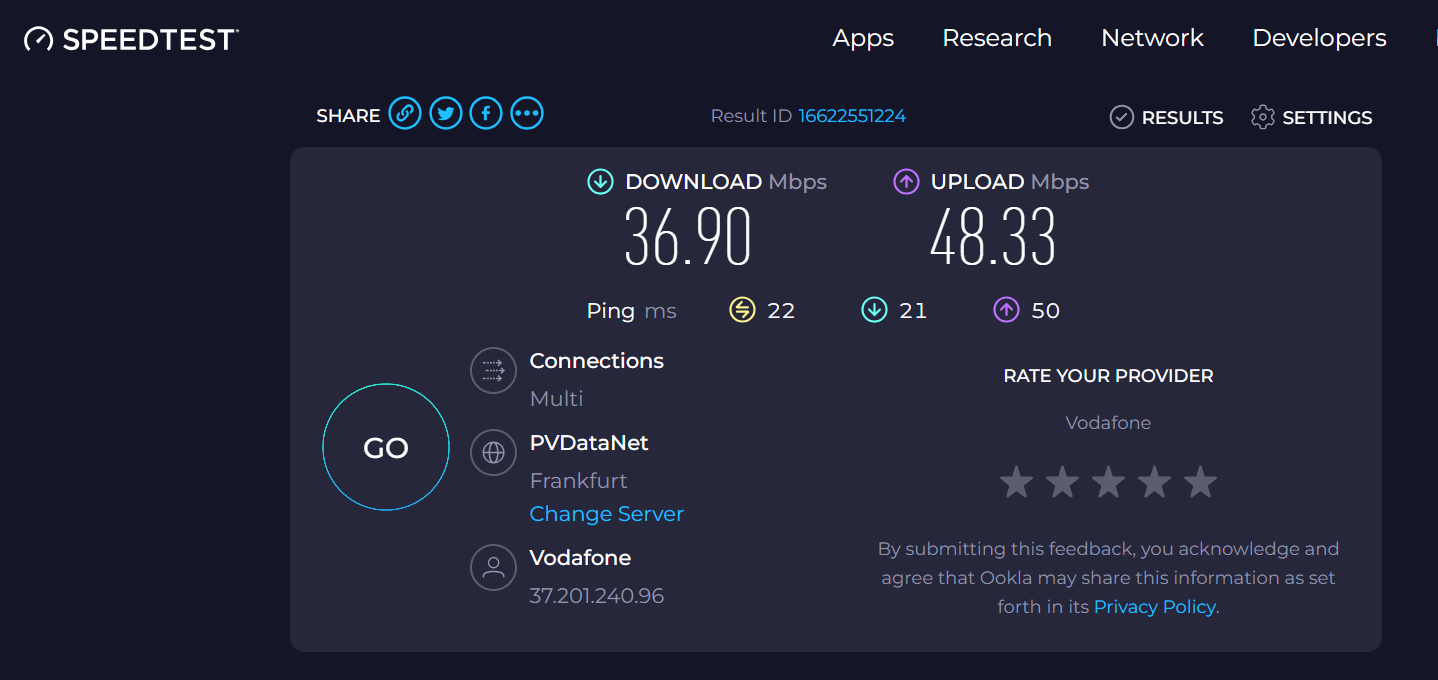Click the Vodafone name under Rate Your Provider
The image size is (1438, 680).
pos(1108,422)
